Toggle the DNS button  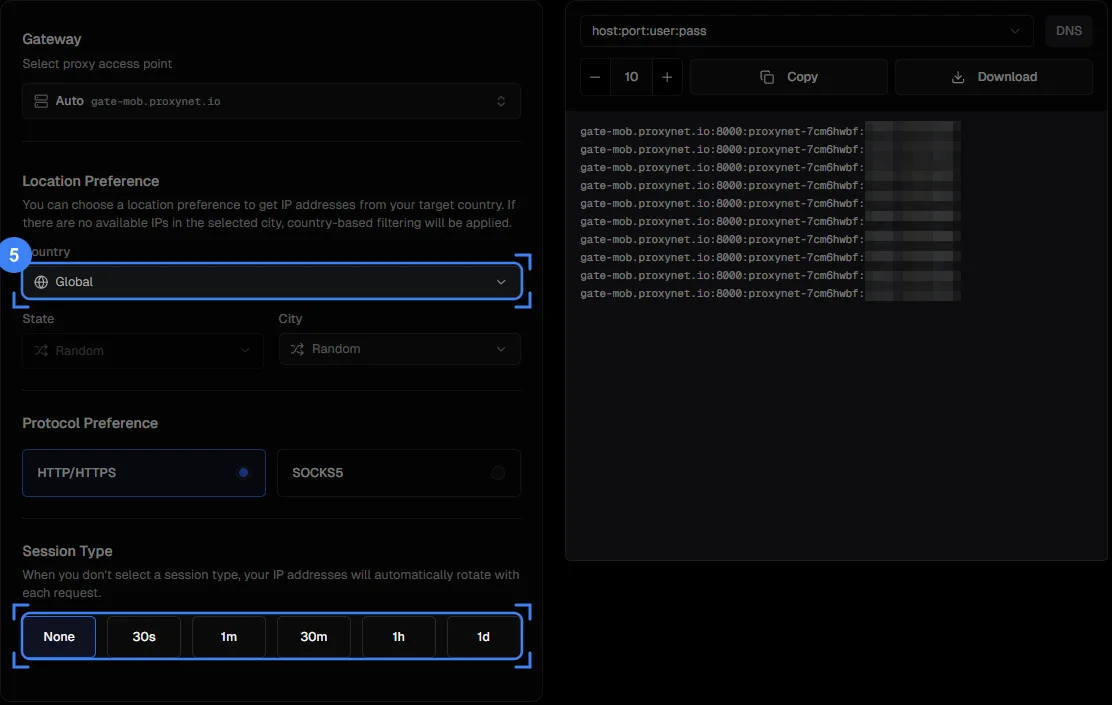[1069, 31]
